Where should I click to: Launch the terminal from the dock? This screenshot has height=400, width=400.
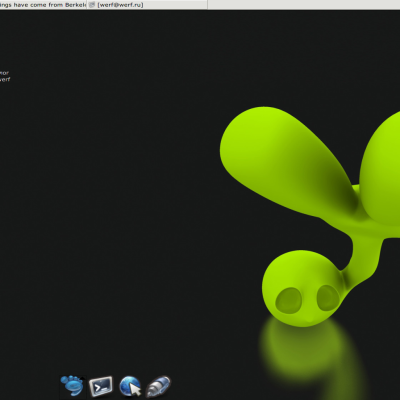(101, 386)
